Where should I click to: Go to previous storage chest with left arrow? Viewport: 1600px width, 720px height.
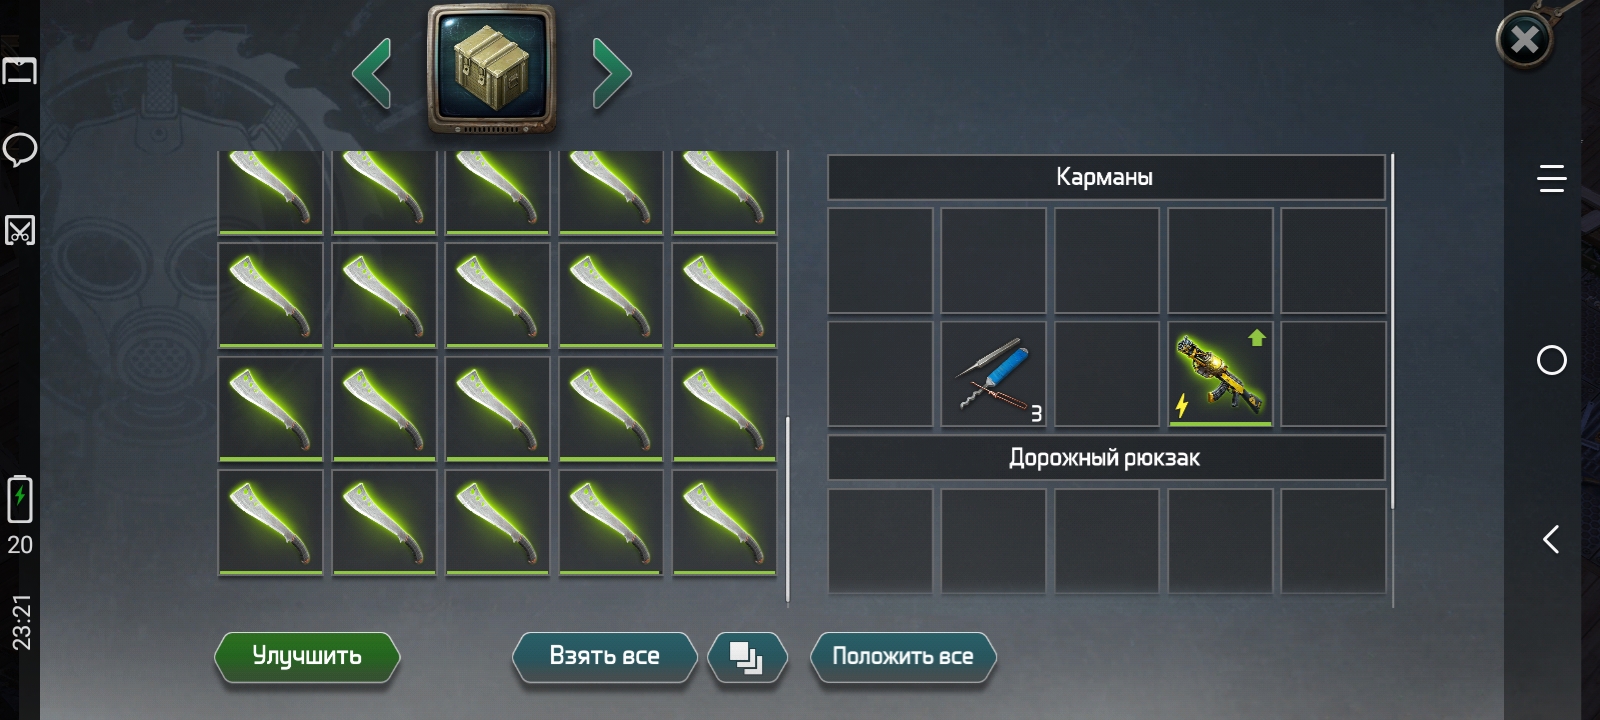click(x=371, y=72)
